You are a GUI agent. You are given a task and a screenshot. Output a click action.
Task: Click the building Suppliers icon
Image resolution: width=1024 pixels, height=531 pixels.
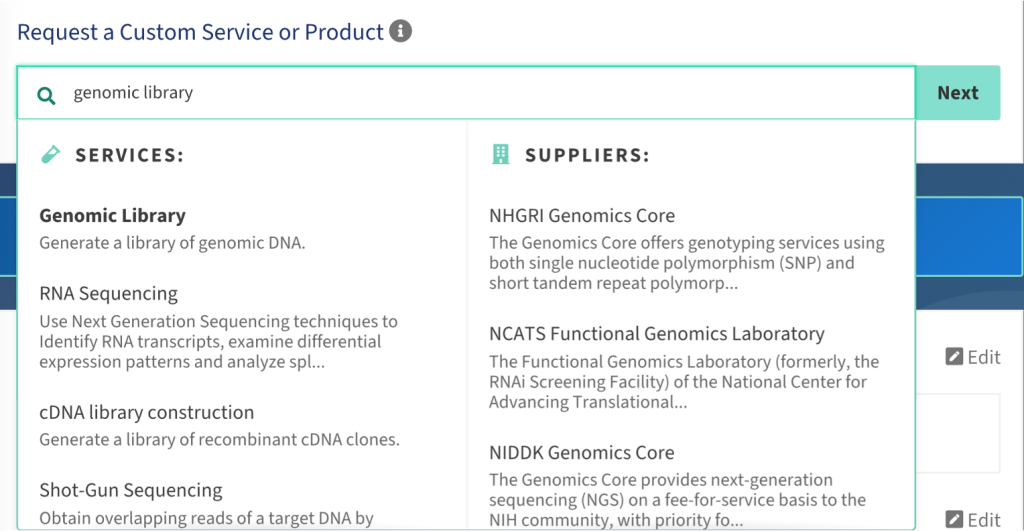500,155
